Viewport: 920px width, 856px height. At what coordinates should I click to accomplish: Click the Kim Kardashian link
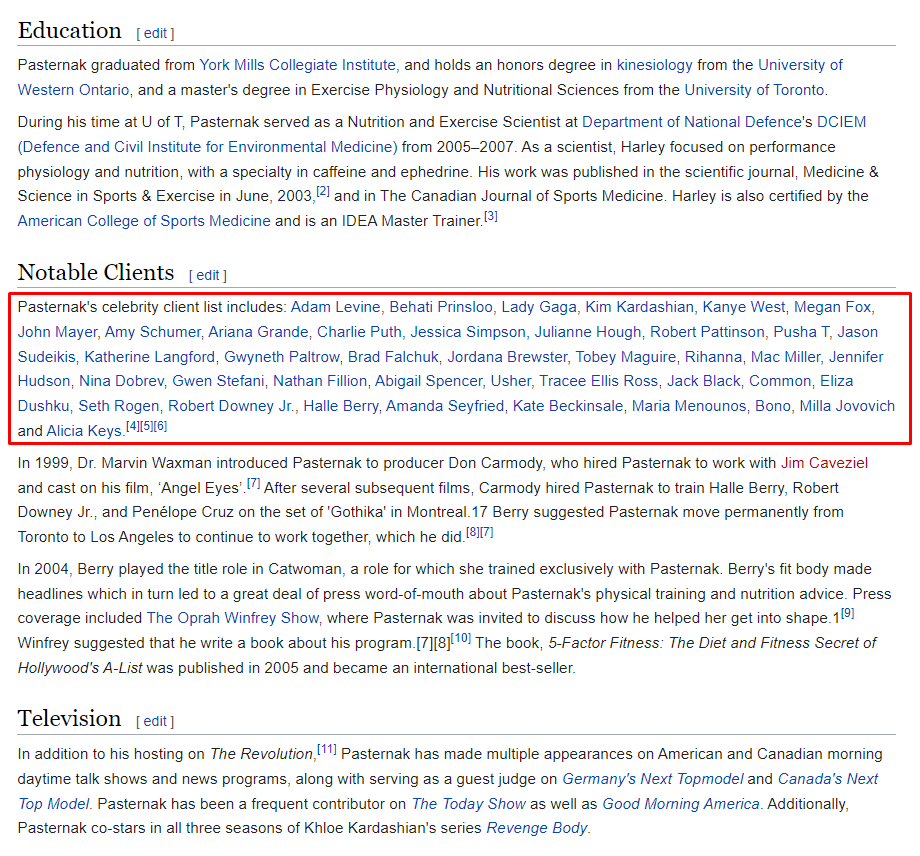(640, 307)
